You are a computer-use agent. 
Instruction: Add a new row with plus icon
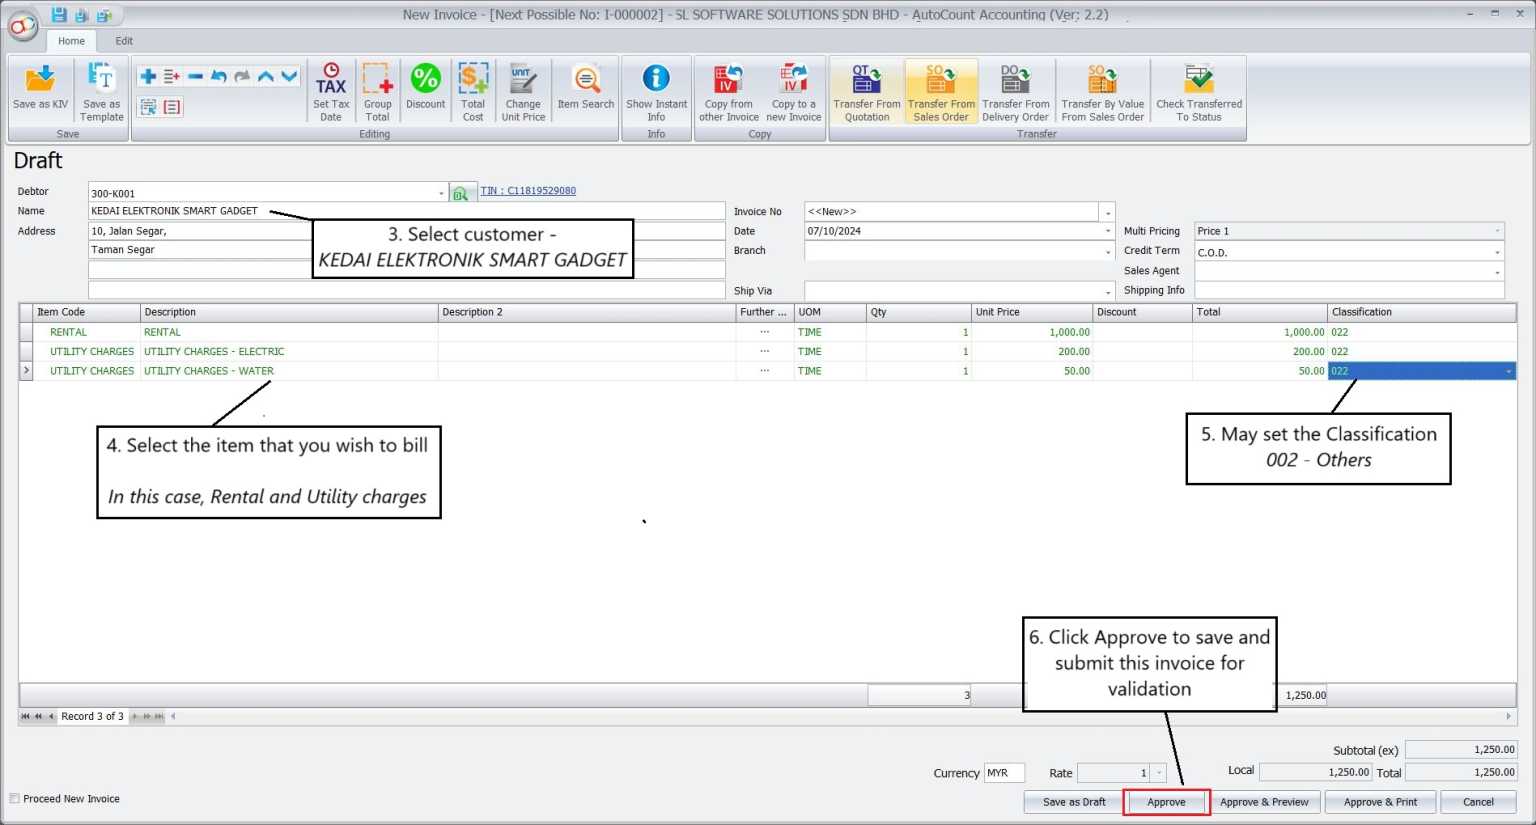148,76
